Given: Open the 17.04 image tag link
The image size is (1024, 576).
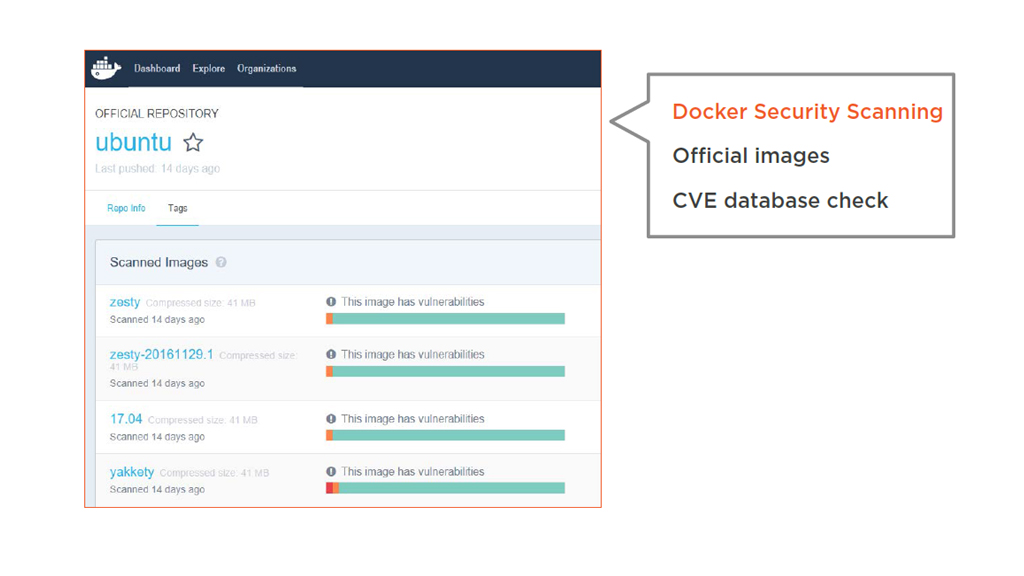Looking at the screenshot, I should (126, 419).
